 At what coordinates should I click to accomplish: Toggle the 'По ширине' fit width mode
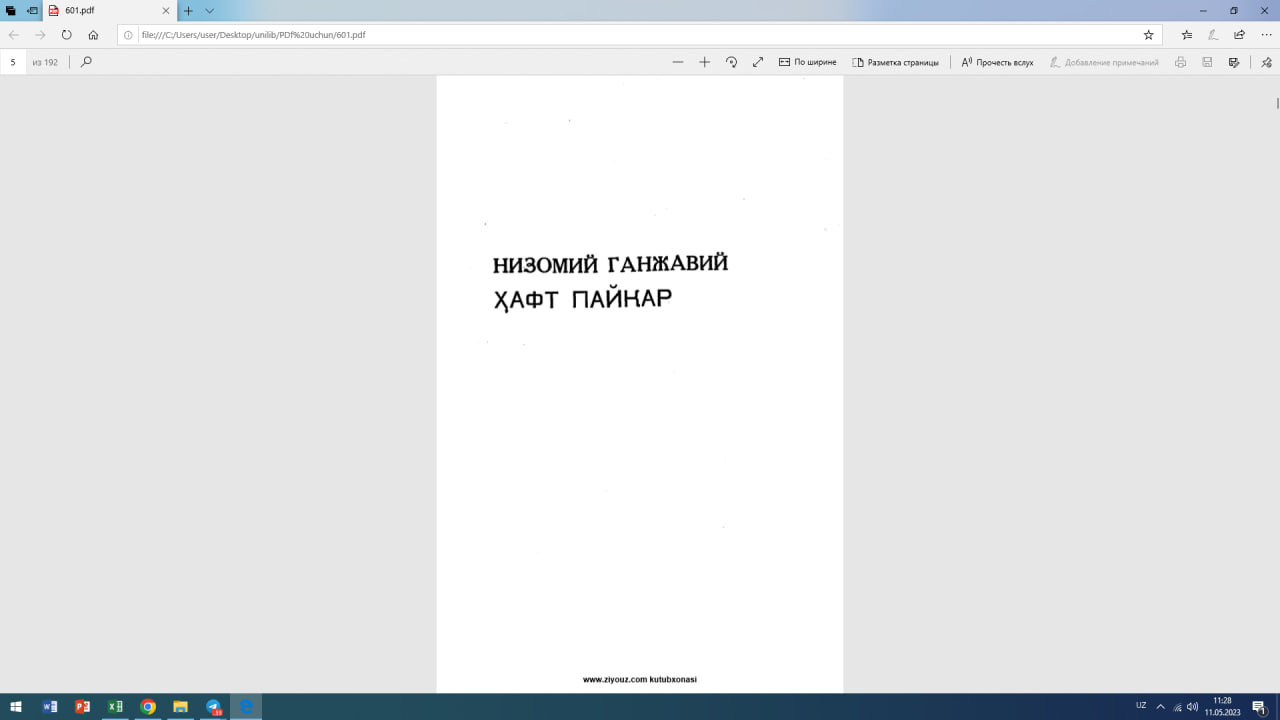pyautogui.click(x=806, y=61)
